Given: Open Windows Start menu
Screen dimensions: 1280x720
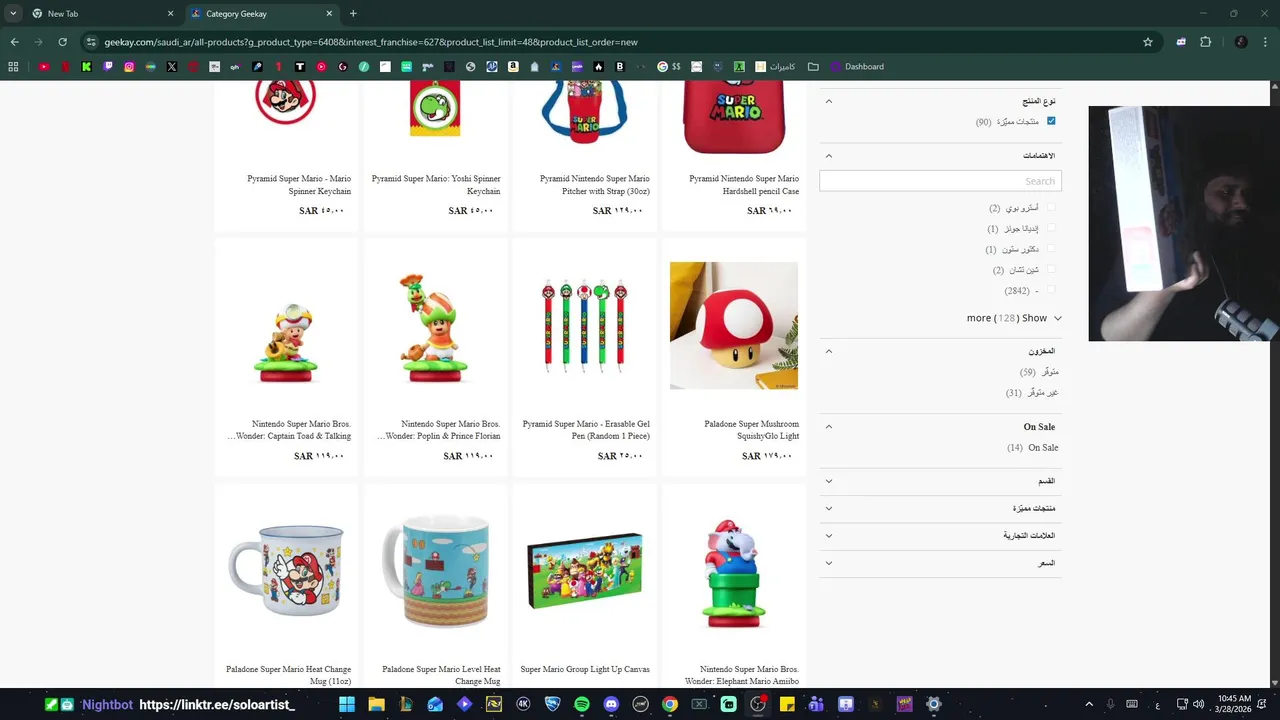Looking at the screenshot, I should pyautogui.click(x=347, y=704).
